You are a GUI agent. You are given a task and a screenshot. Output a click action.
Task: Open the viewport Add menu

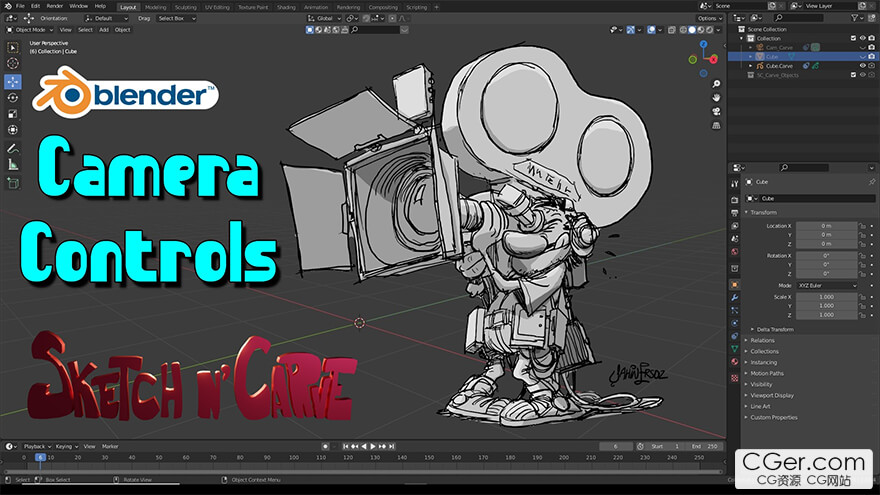pos(104,30)
